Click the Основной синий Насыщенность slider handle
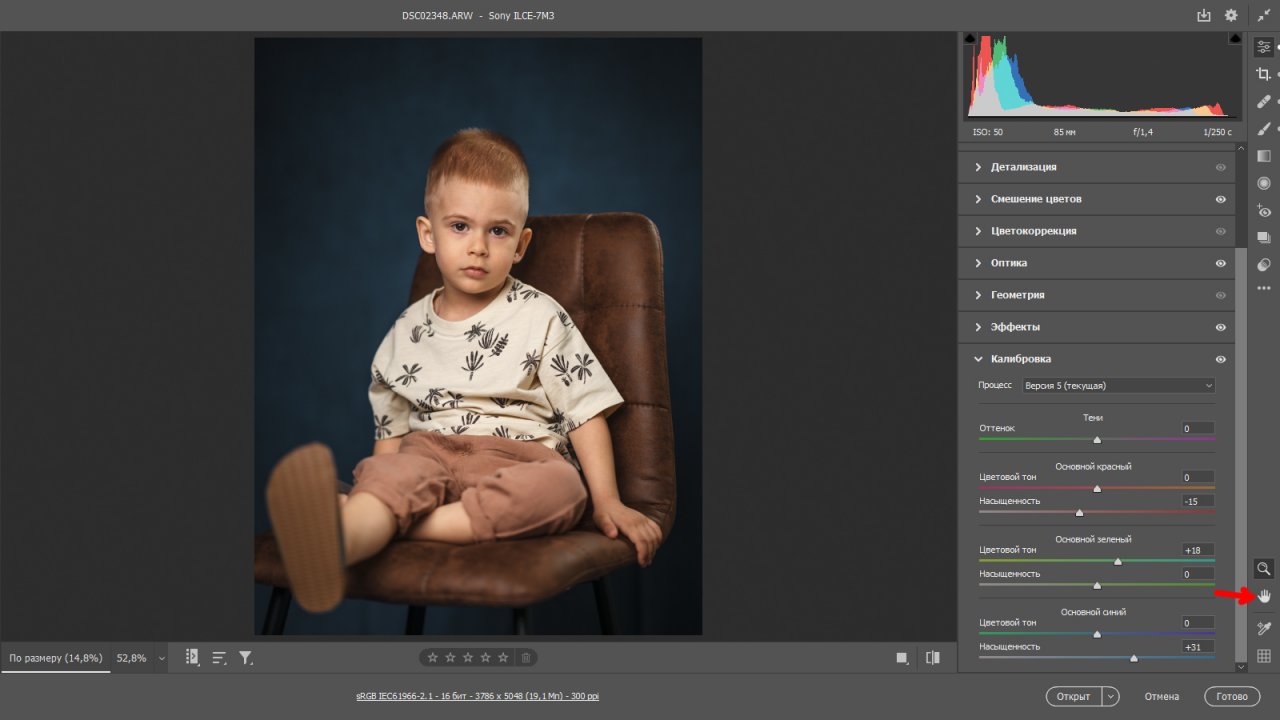The image size is (1280, 720). tap(1133, 658)
